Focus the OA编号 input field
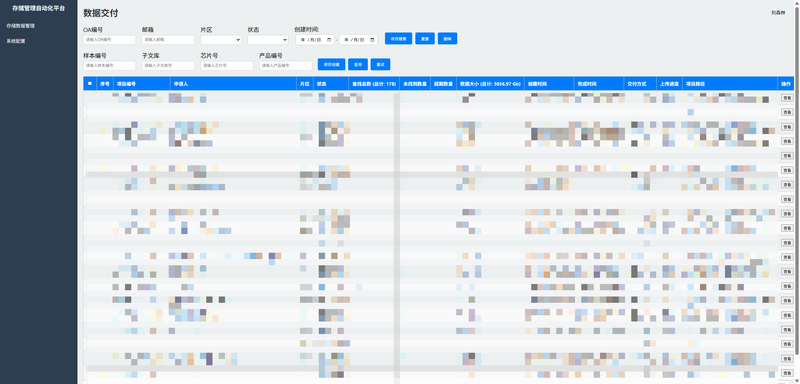800x384 pixels. [110, 39]
